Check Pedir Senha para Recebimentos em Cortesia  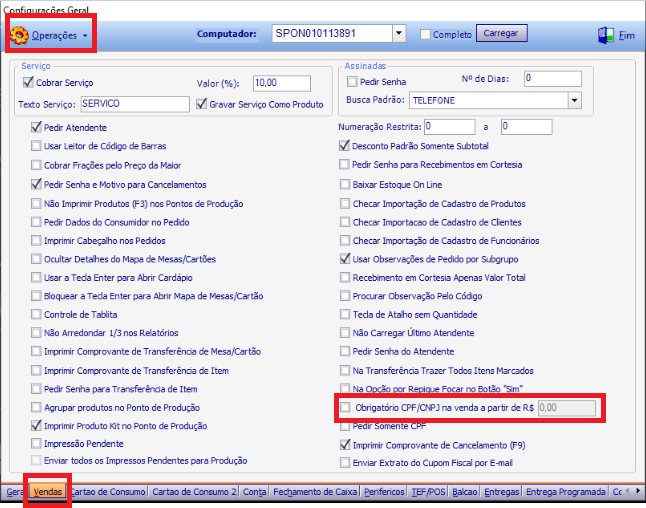tap(344, 164)
